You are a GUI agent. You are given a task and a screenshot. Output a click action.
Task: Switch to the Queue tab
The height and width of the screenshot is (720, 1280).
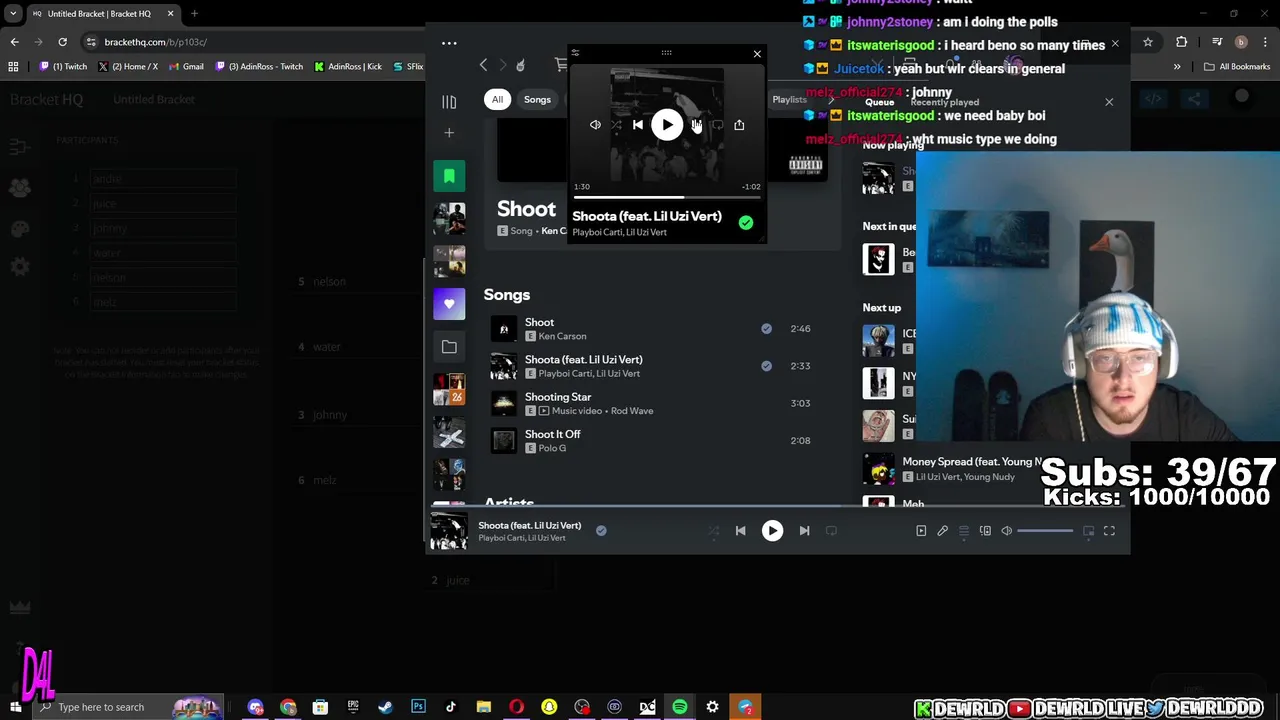coord(879,102)
